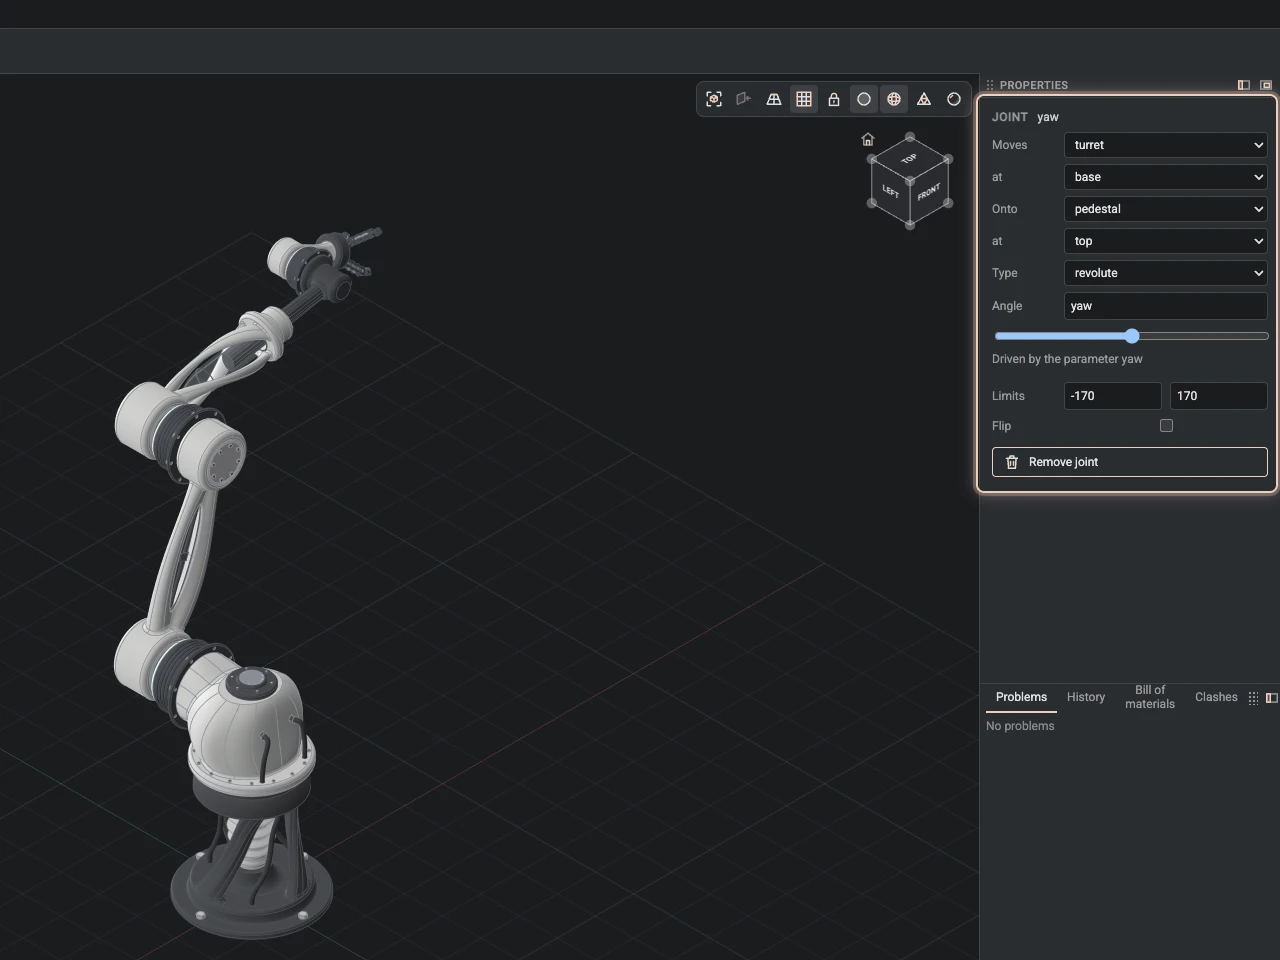This screenshot has height=960, width=1280.
Task: Click the upper limit field showing 170
Action: (1219, 396)
